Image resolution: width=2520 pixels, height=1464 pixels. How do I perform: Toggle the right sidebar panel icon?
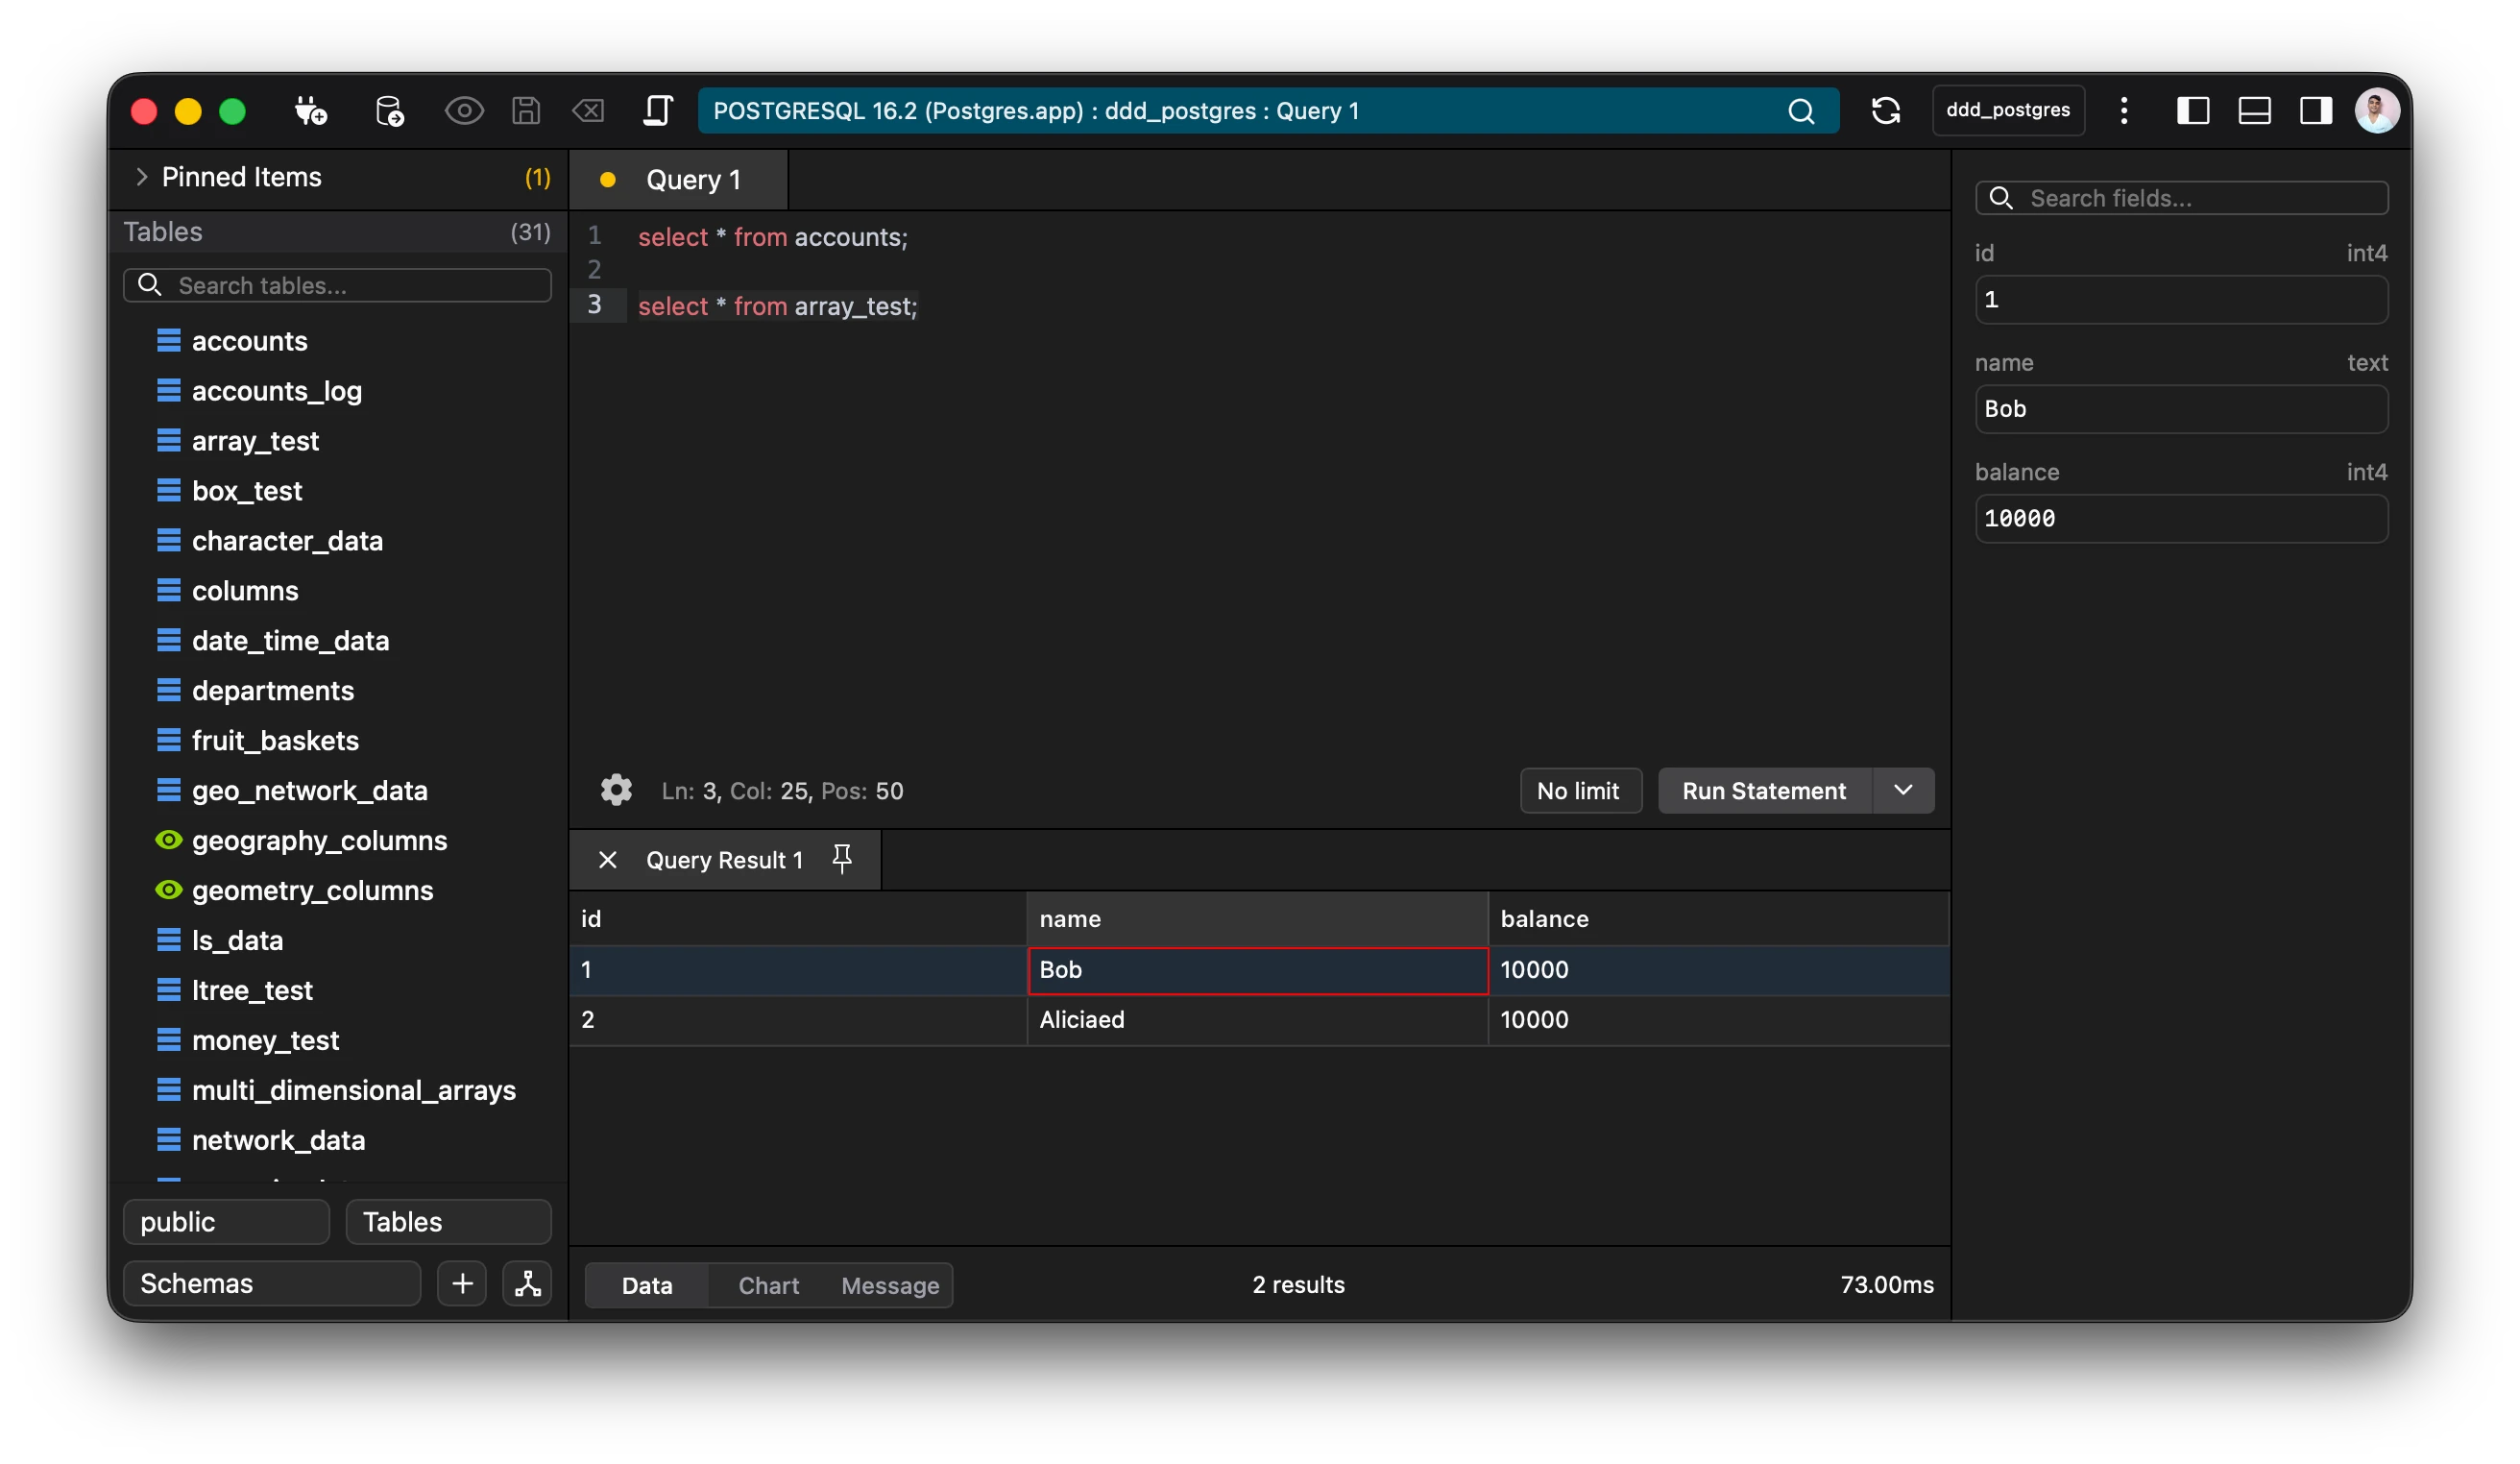(2315, 110)
